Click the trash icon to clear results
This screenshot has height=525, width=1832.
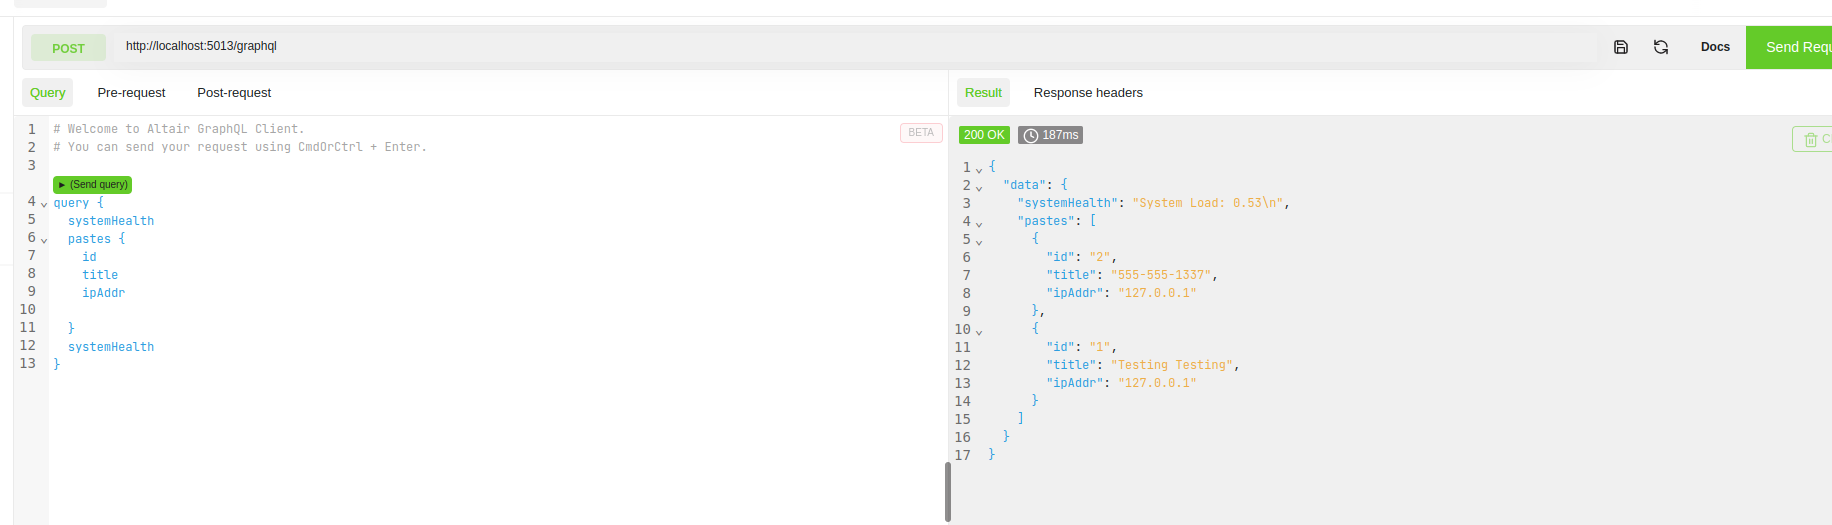(1810, 140)
